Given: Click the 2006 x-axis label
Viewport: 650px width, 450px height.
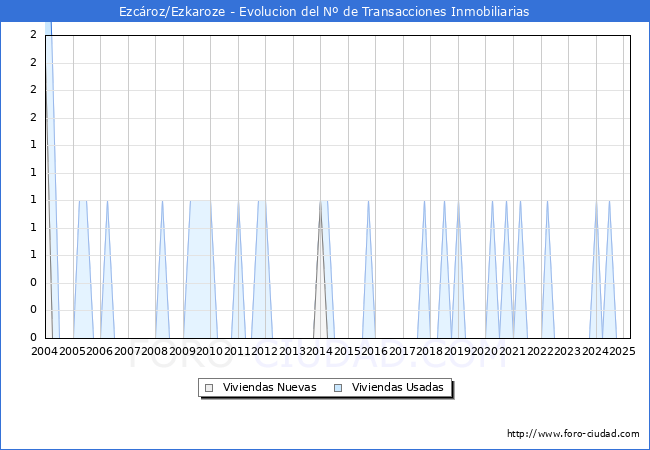Looking at the screenshot, I should [99, 351].
